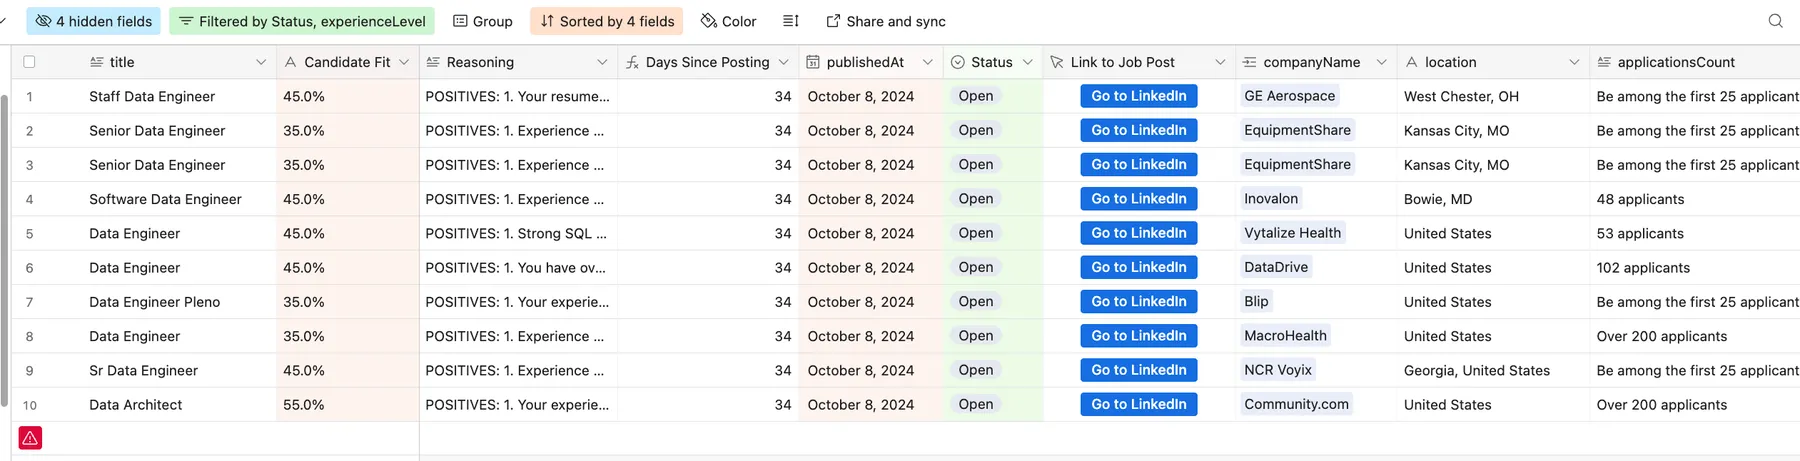This screenshot has width=1800, height=461.
Task: Click the Status column header icon
Action: pyautogui.click(x=958, y=62)
